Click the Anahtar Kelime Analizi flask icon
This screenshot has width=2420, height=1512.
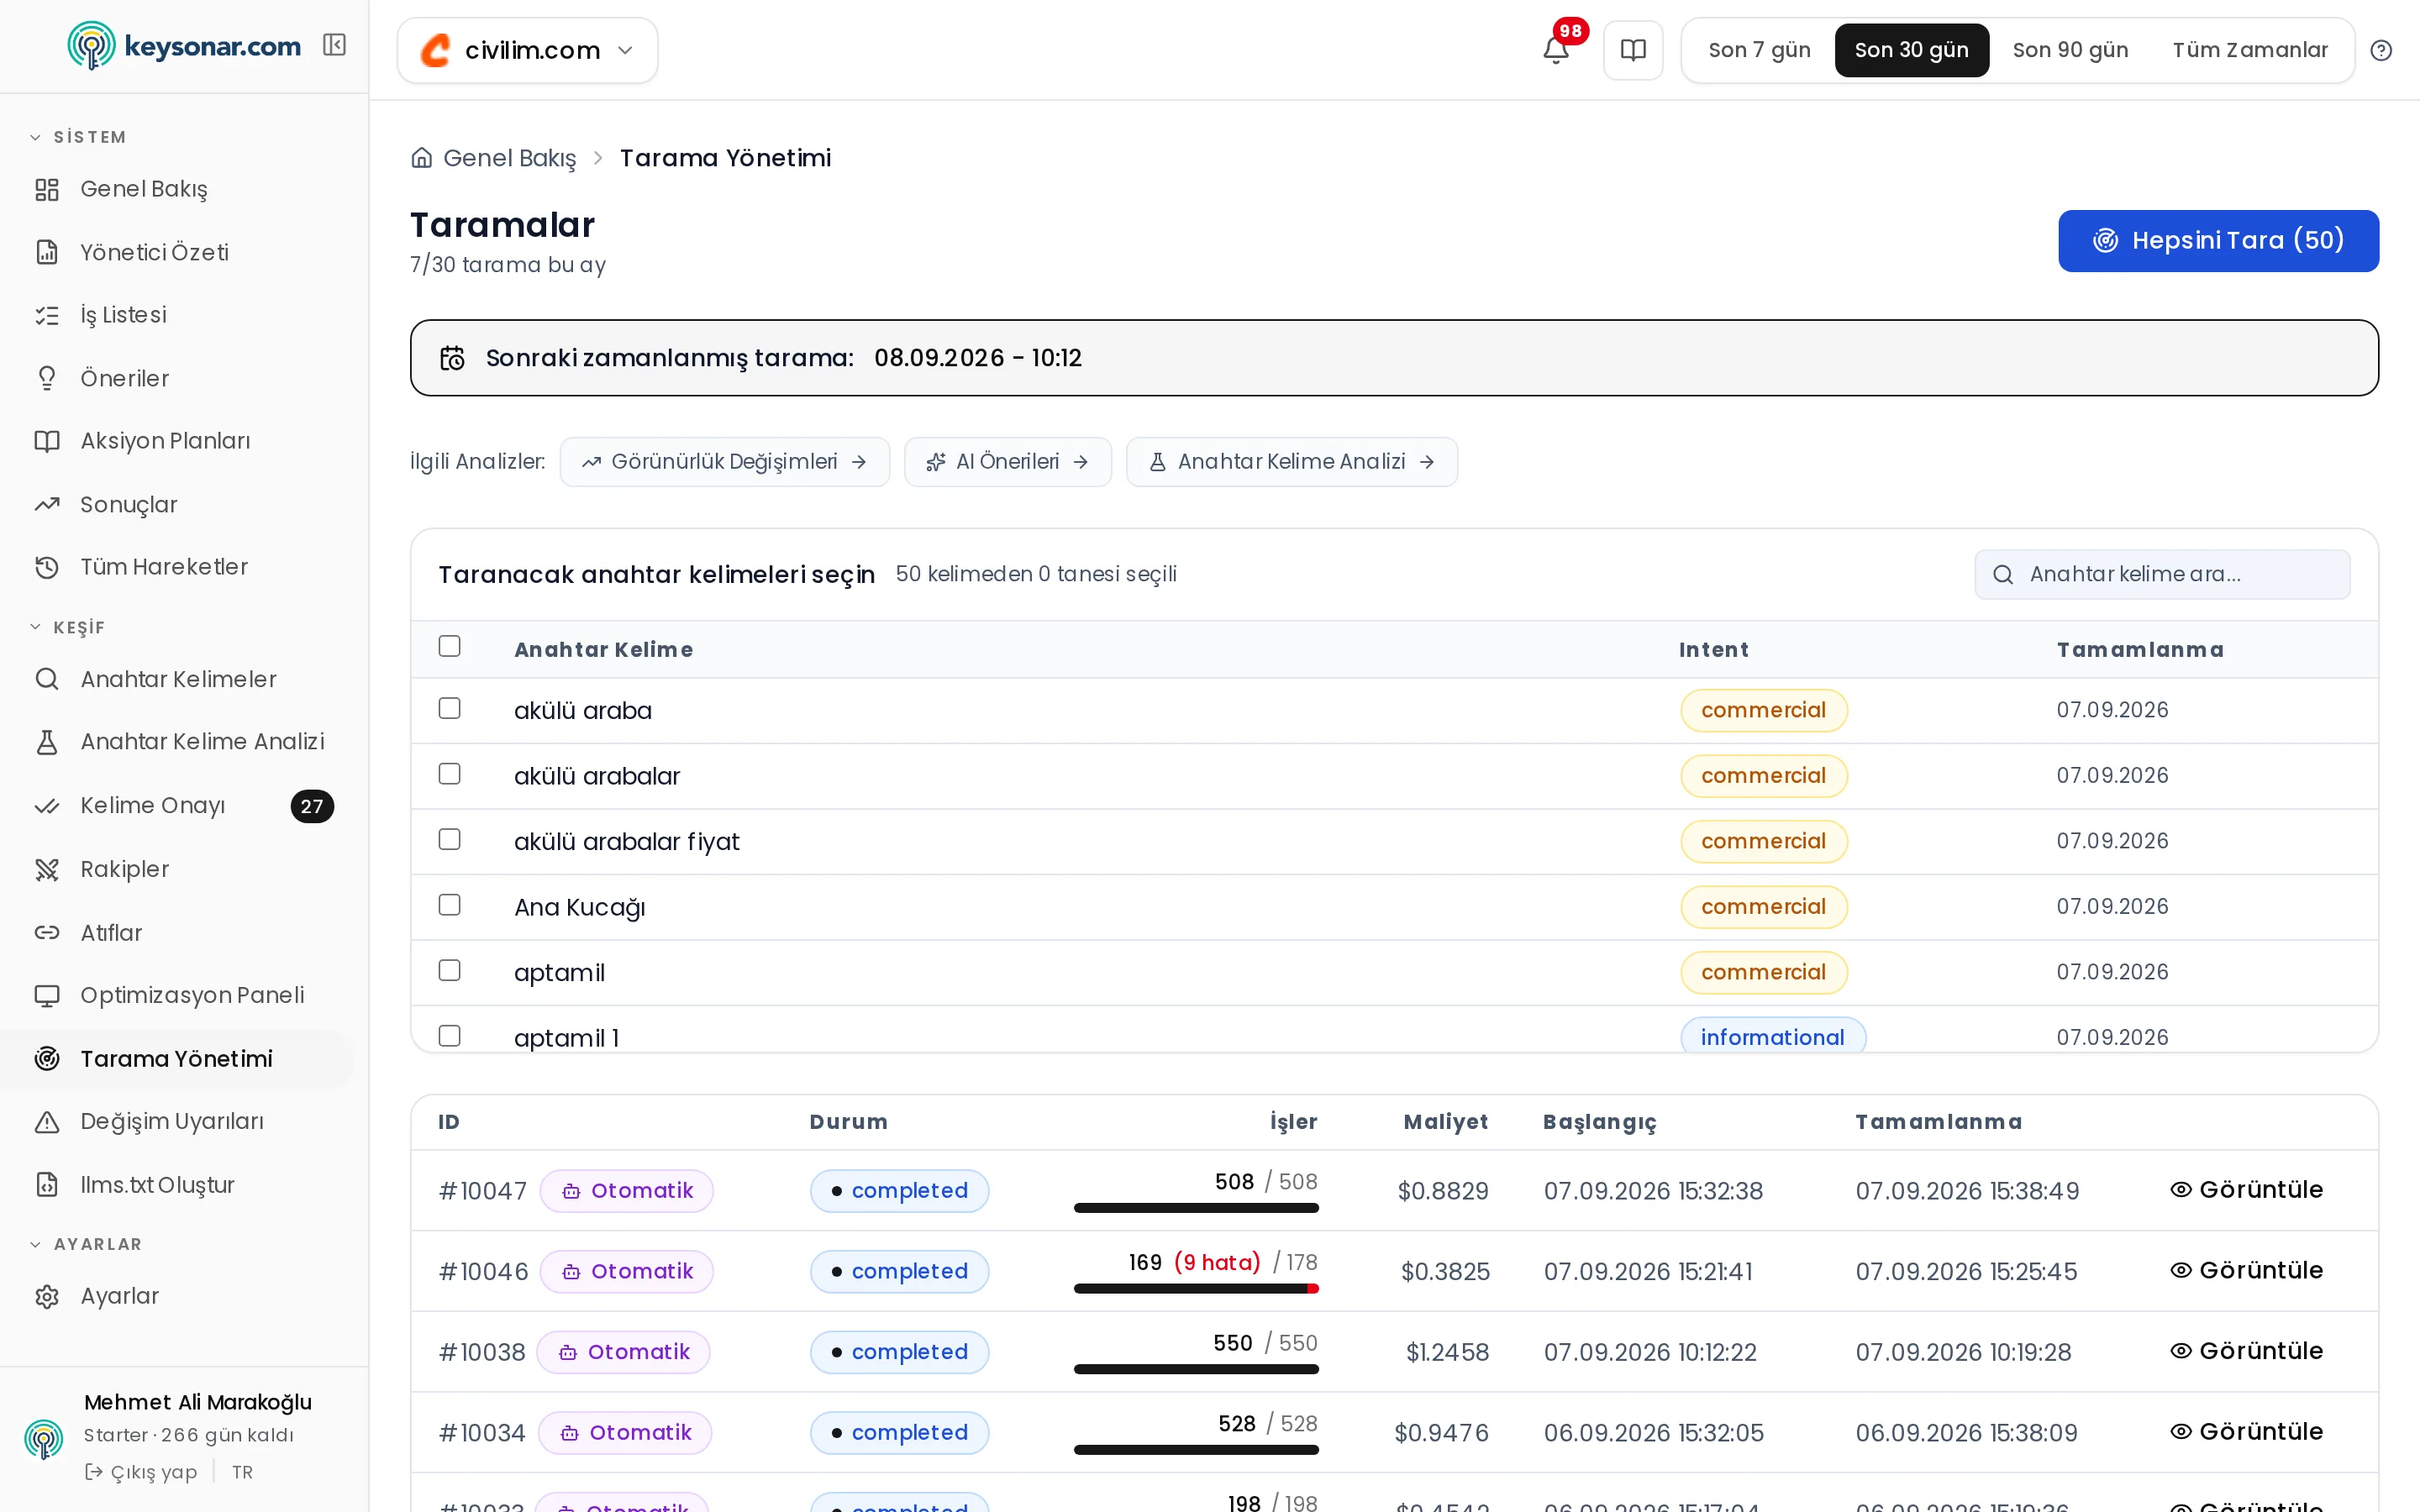(47, 742)
